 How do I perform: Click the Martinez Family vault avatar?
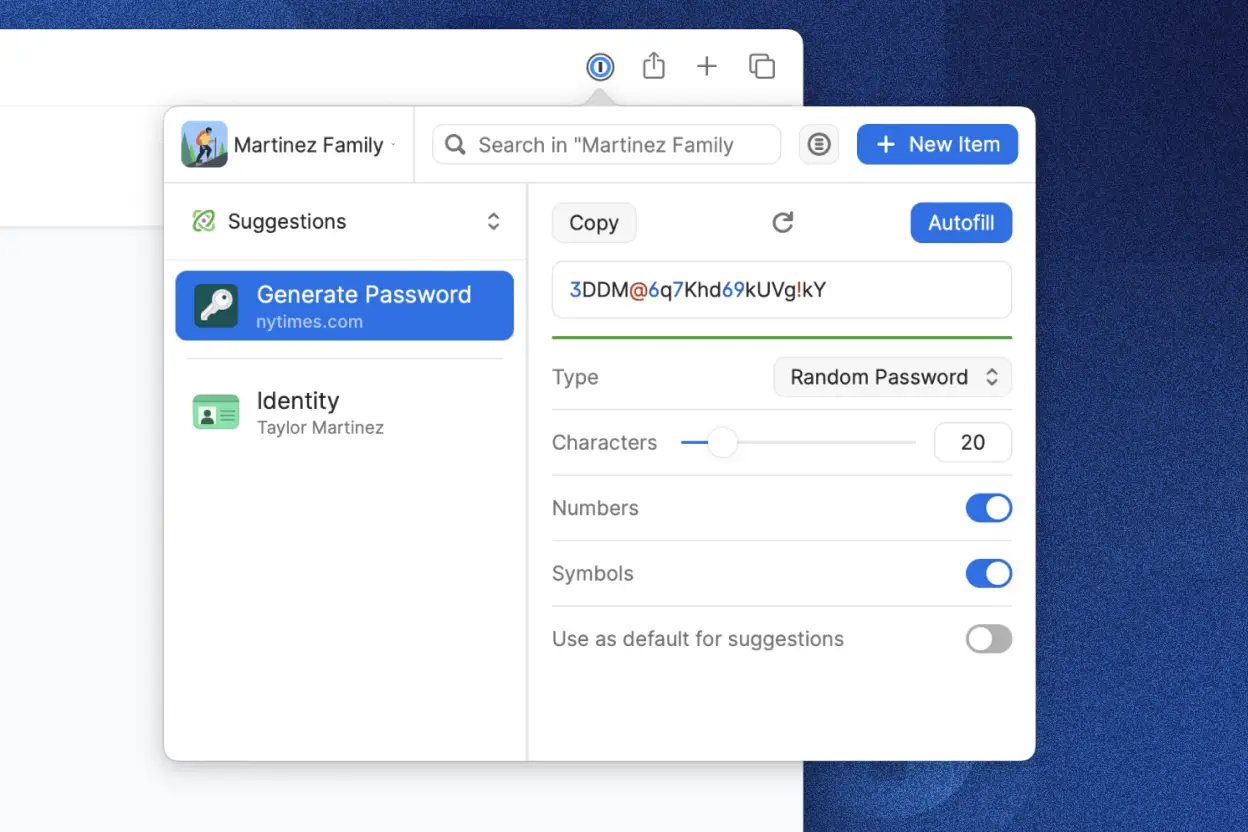(x=205, y=143)
